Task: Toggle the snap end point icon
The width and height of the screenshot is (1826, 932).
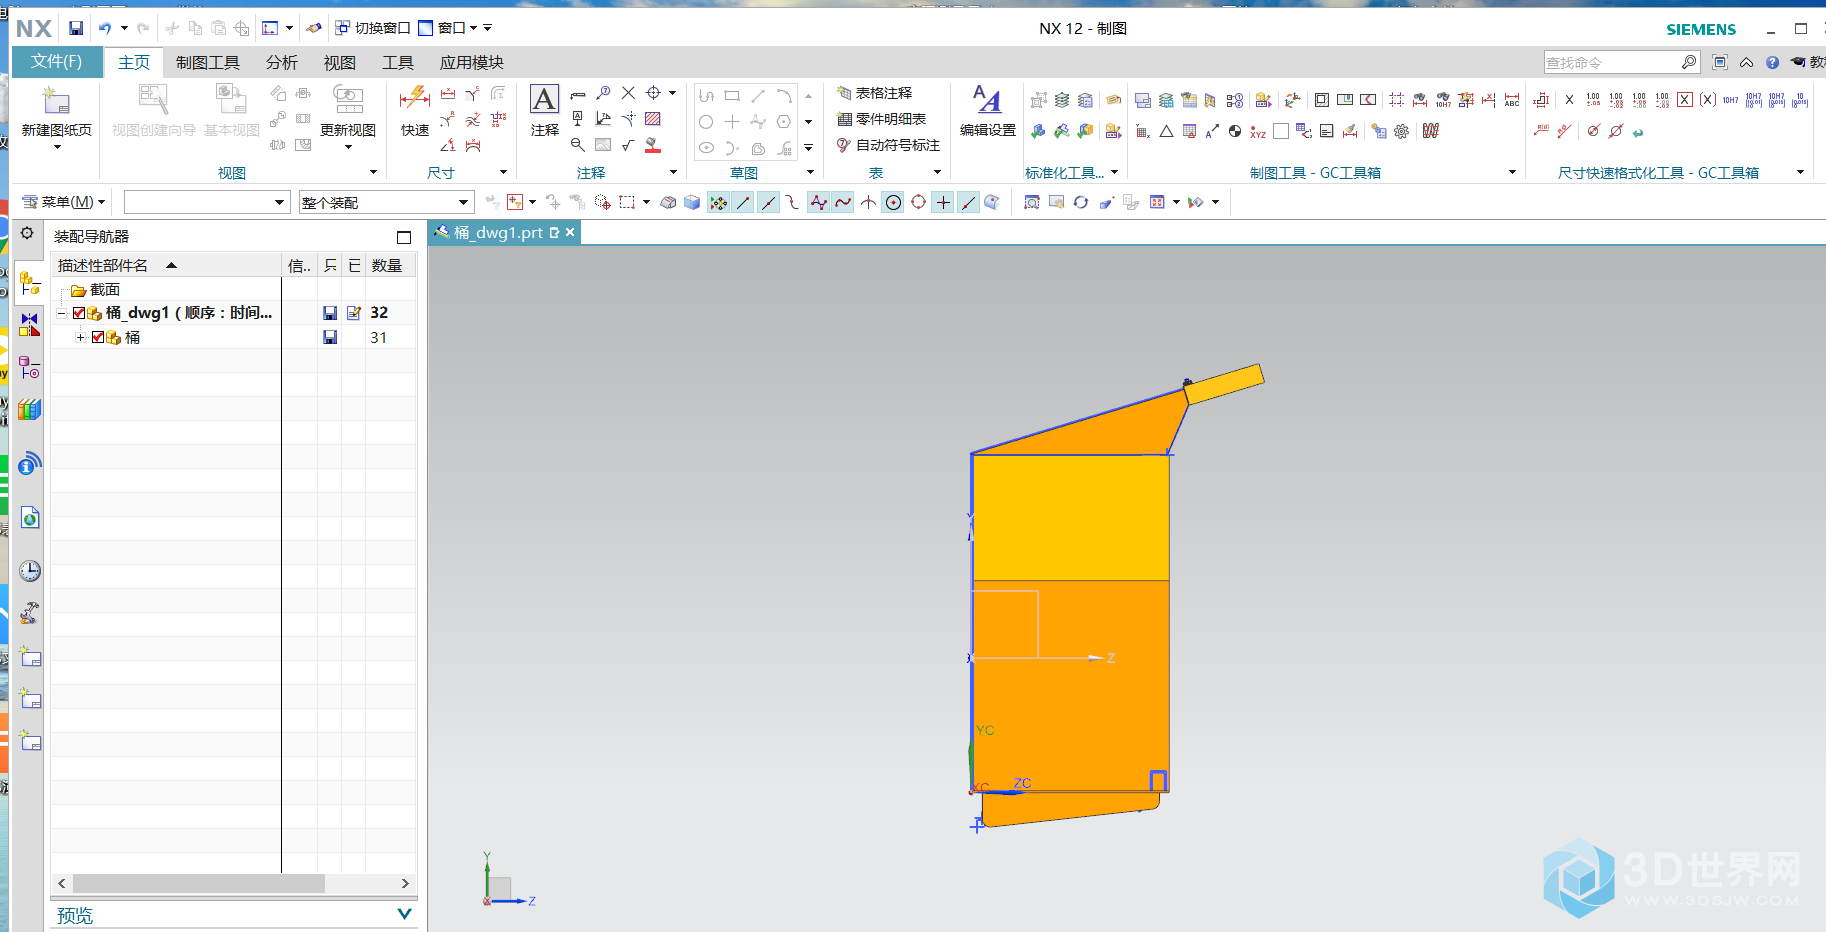Action: point(743,202)
